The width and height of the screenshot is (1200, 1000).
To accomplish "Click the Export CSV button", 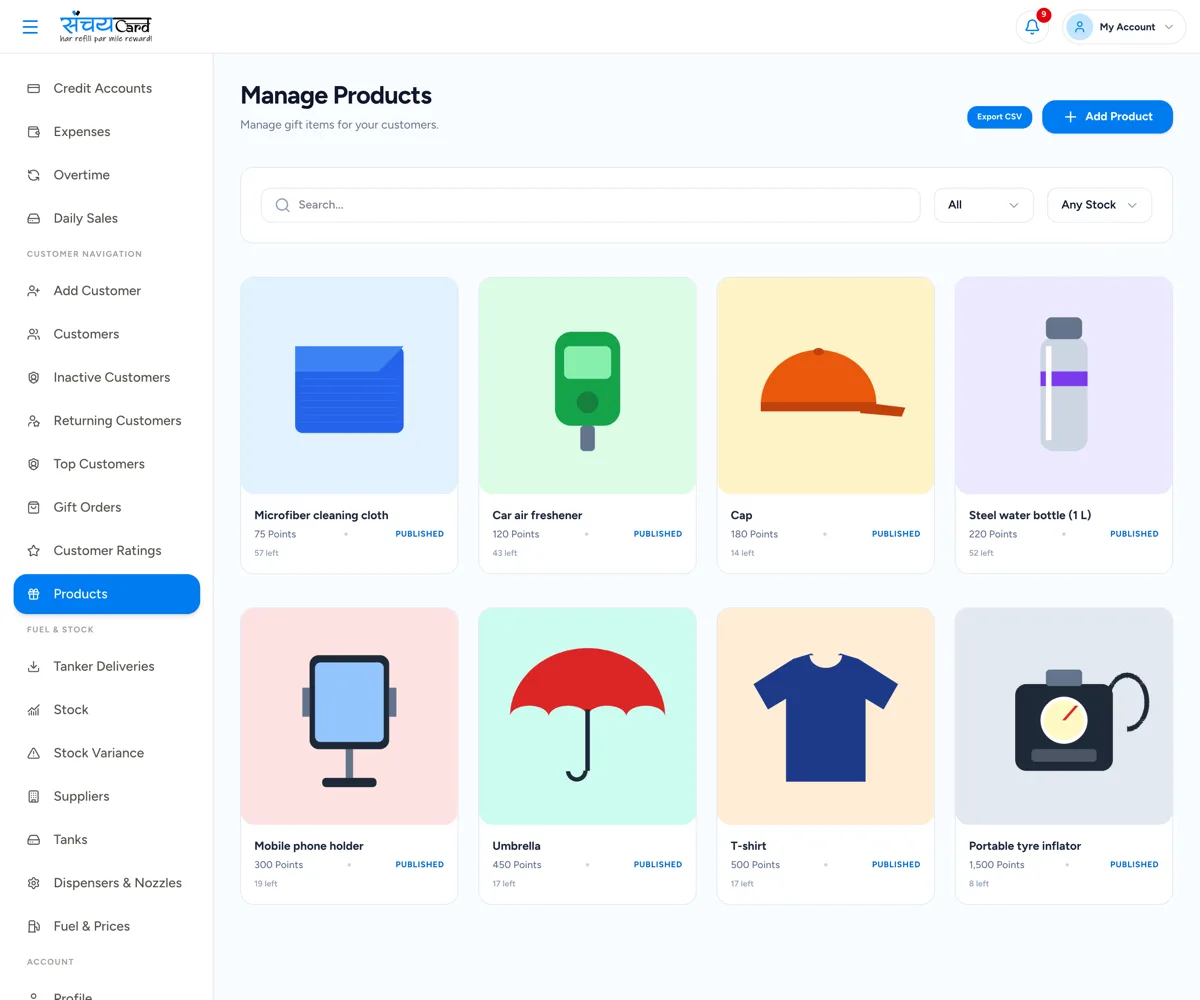I will pos(999,117).
